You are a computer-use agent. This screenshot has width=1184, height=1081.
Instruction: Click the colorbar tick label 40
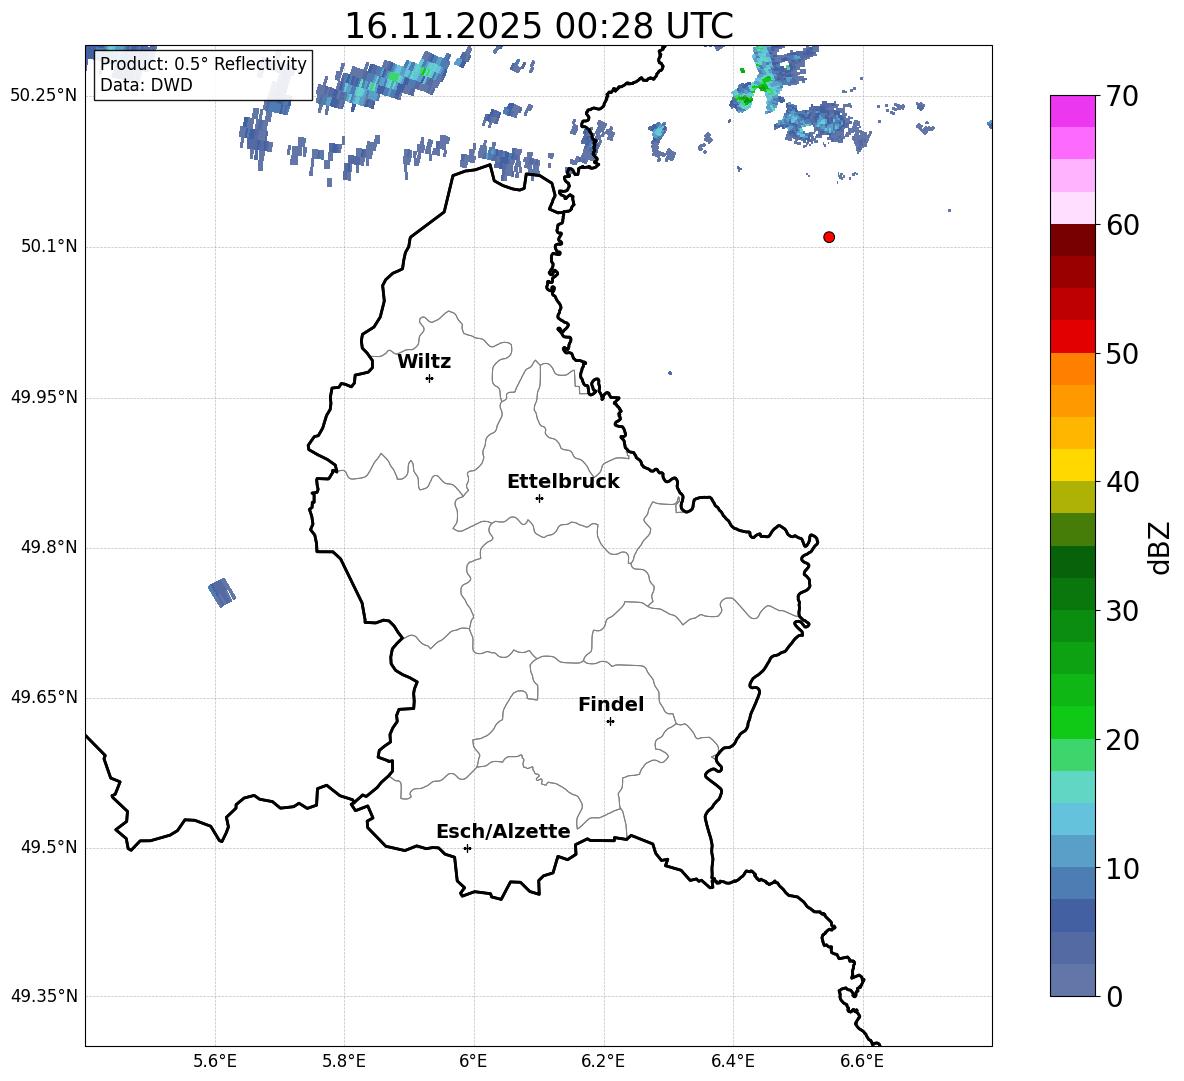point(1122,482)
